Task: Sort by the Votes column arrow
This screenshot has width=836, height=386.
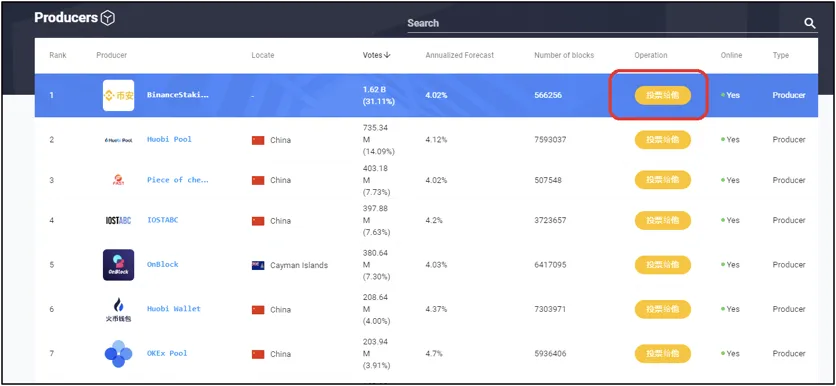Action: pyautogui.click(x=387, y=55)
